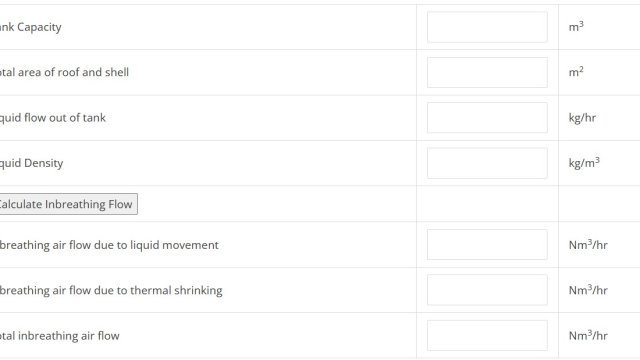Click the Calculate Inbreathing Flow button
640x360 pixels.
click(67, 204)
